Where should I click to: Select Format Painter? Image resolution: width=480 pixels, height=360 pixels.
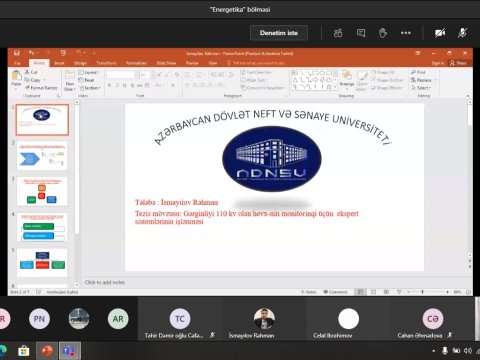point(41,88)
